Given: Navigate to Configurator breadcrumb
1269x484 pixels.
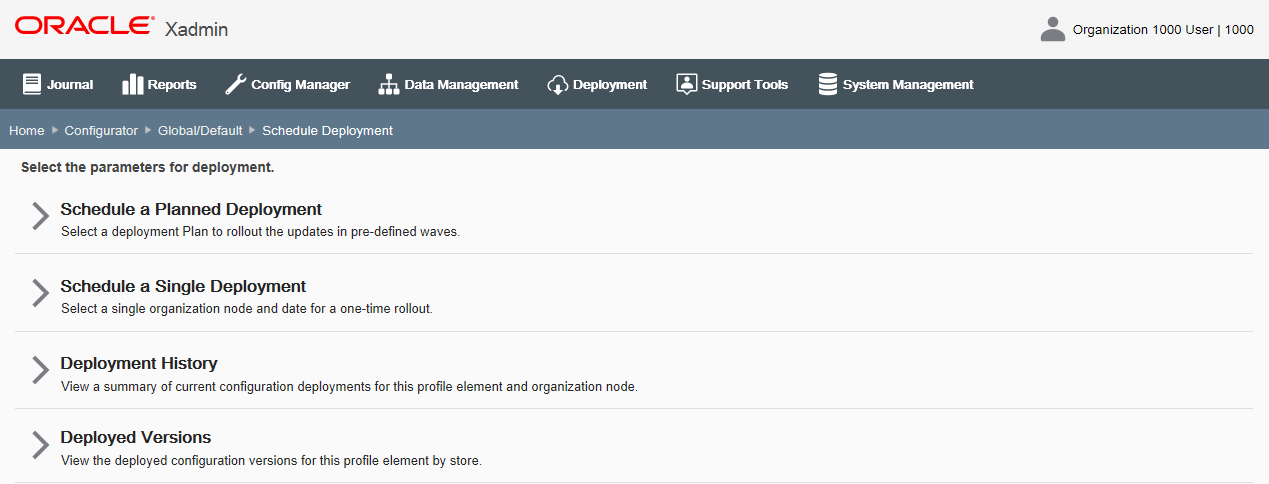Looking at the screenshot, I should [101, 131].
